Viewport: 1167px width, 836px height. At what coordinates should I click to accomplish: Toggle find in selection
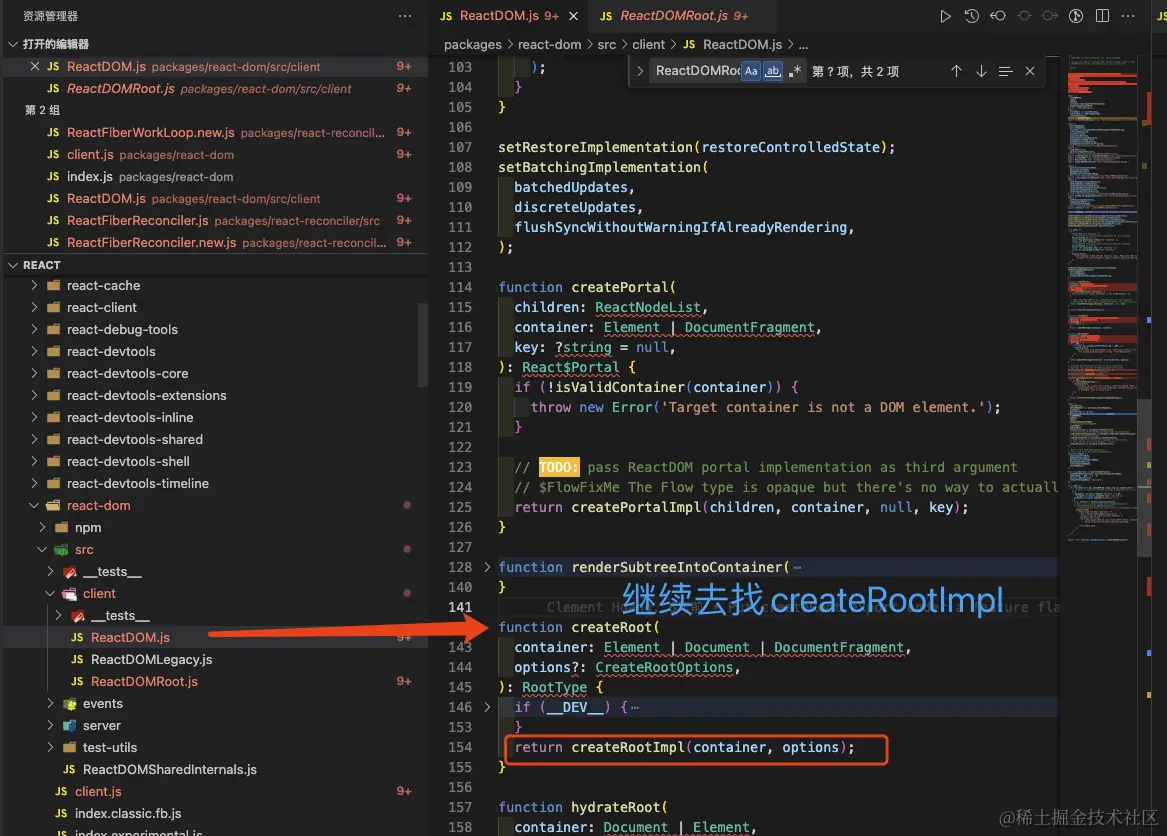1005,71
